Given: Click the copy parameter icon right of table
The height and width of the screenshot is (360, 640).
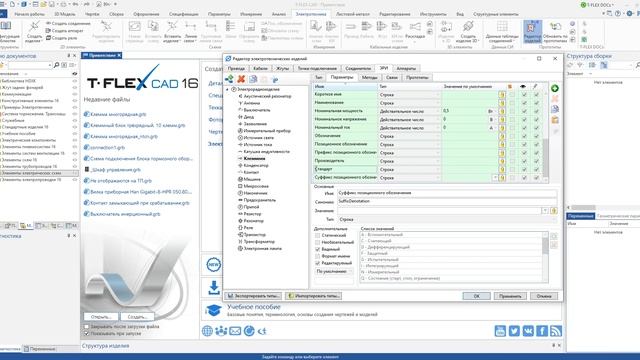Looking at the screenshot, I should point(555,109).
